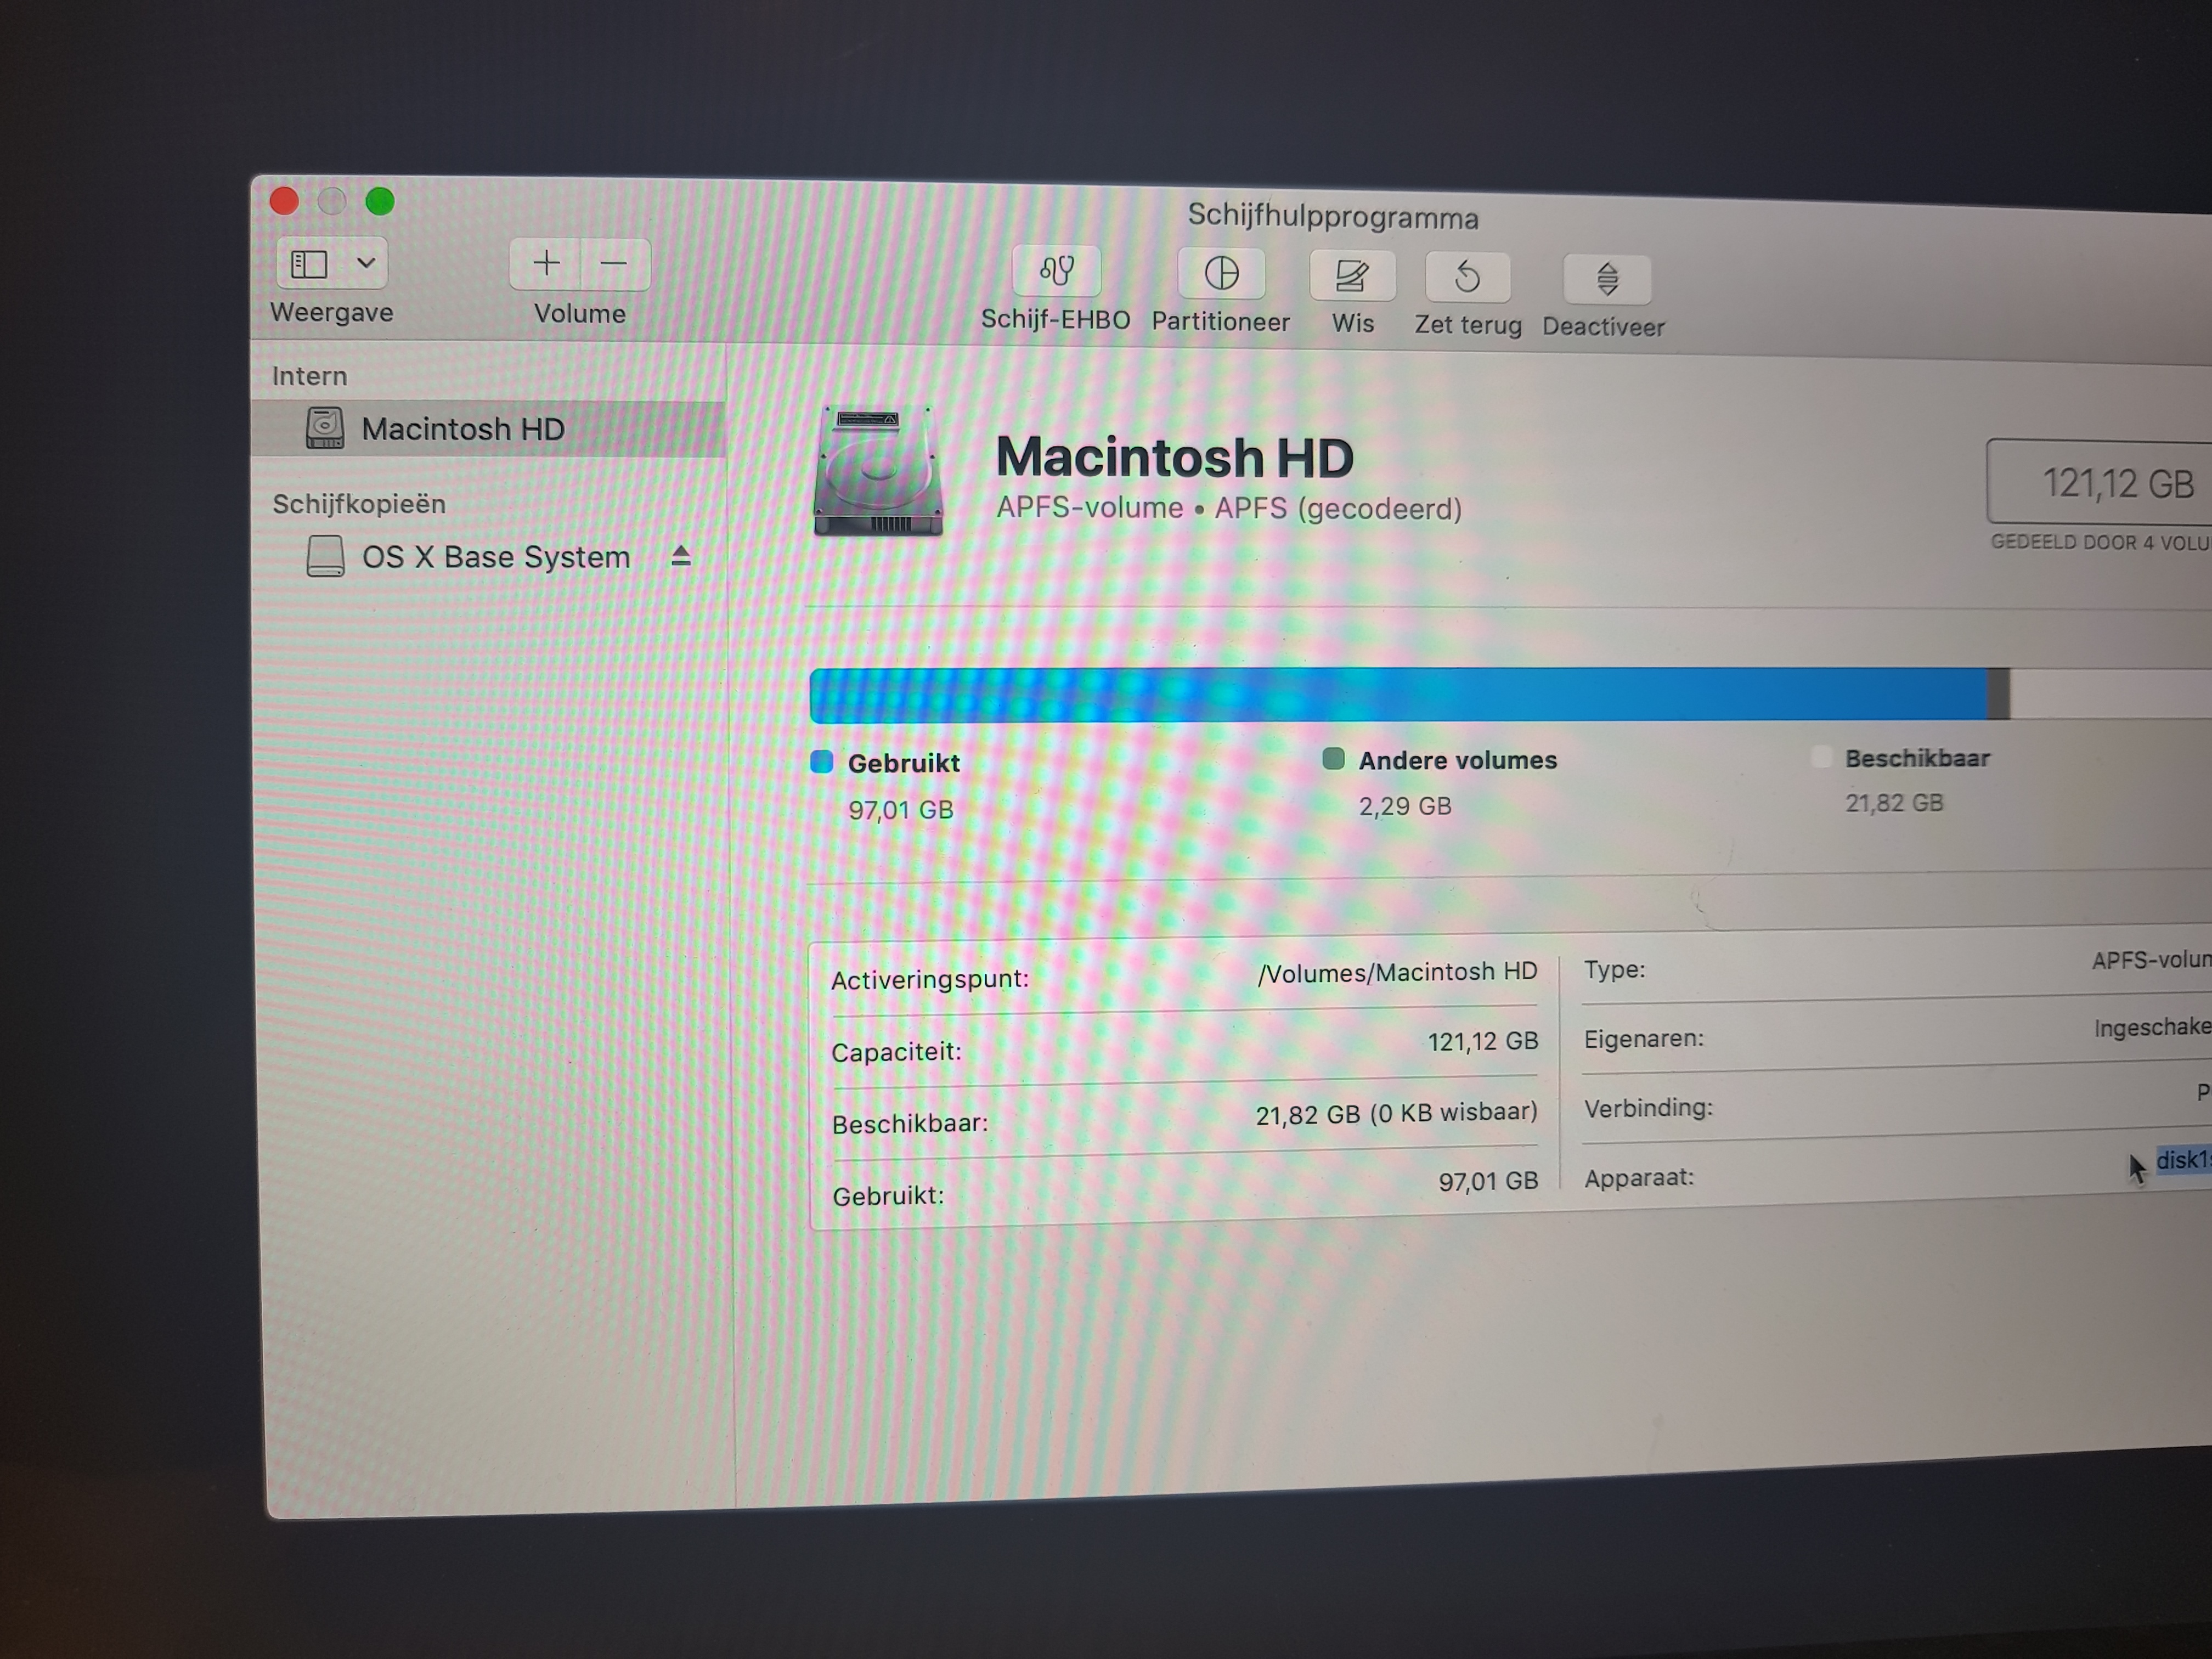Click the sidebar Weergave view icon

(x=309, y=264)
